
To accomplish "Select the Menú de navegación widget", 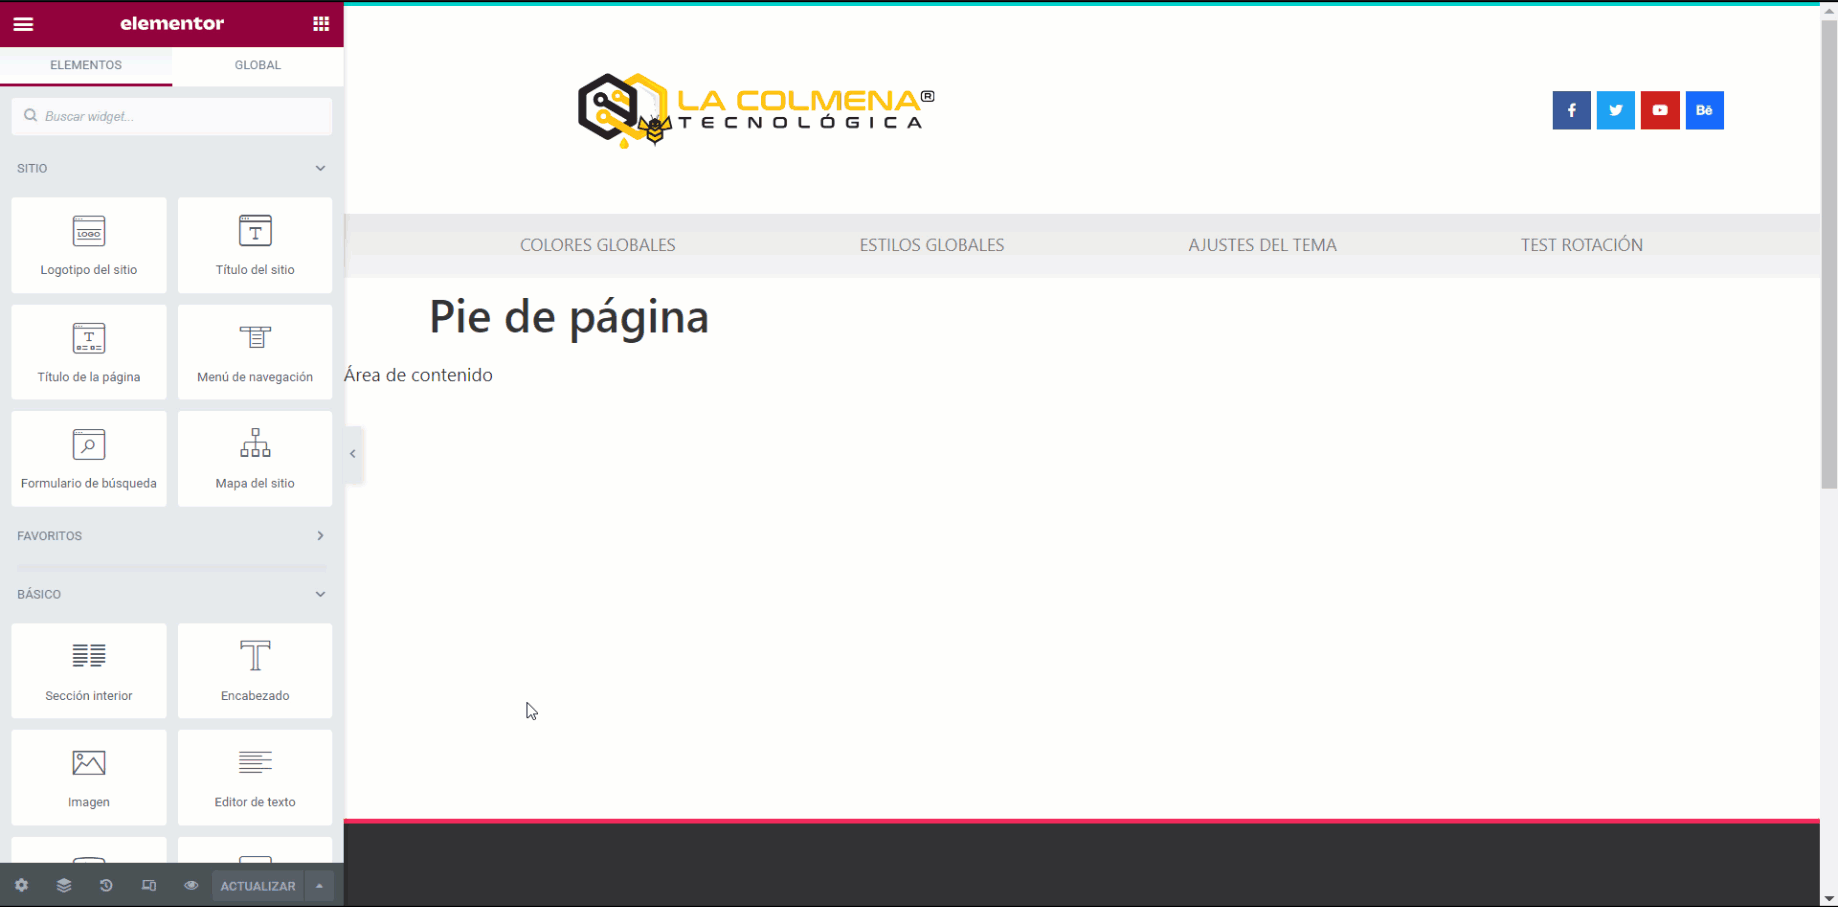I will tap(255, 352).
